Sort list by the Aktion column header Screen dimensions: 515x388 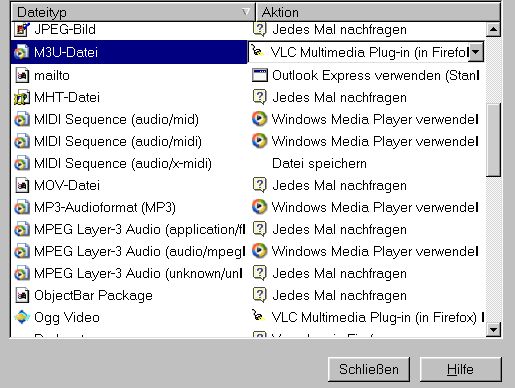tap(378, 12)
